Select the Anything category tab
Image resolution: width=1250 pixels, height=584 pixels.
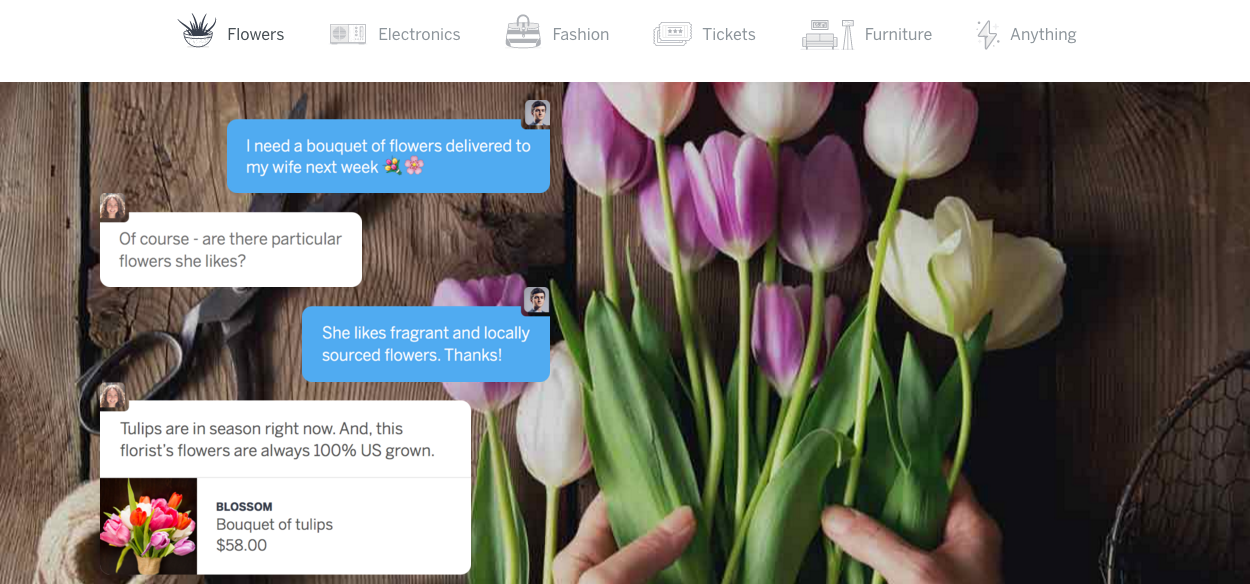point(1026,34)
